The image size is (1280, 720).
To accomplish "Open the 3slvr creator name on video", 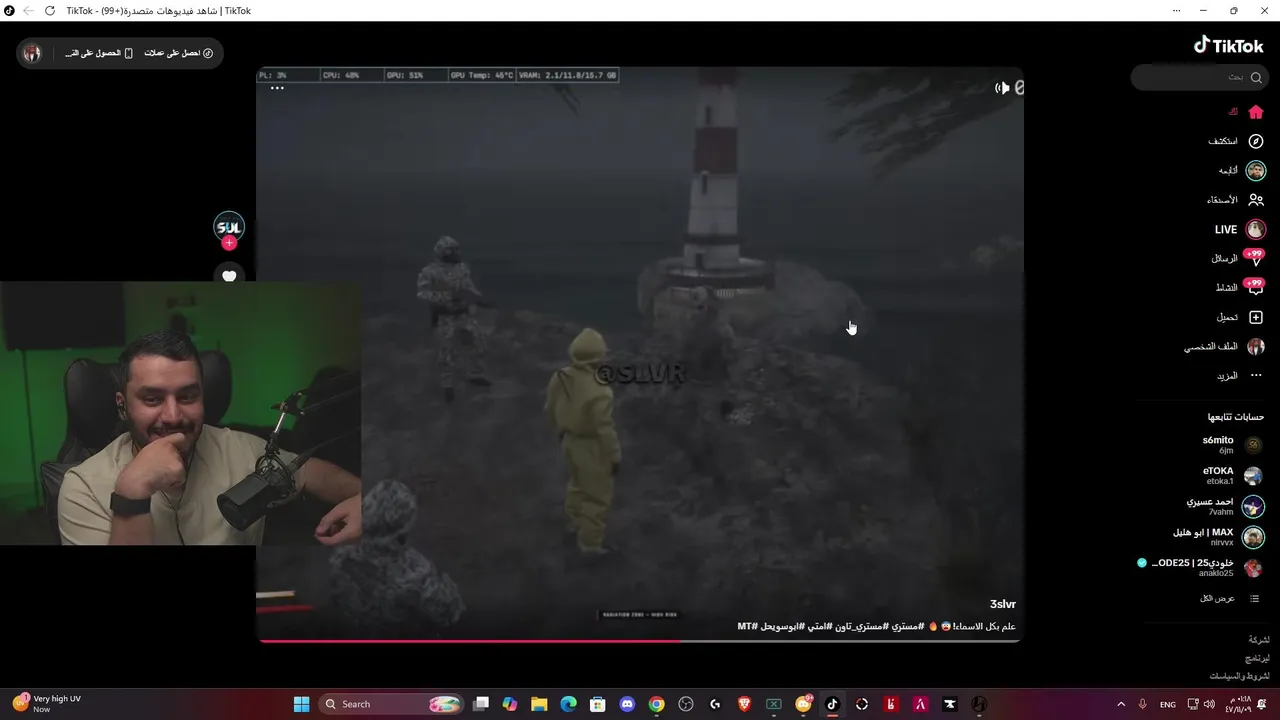I will point(1003,604).
